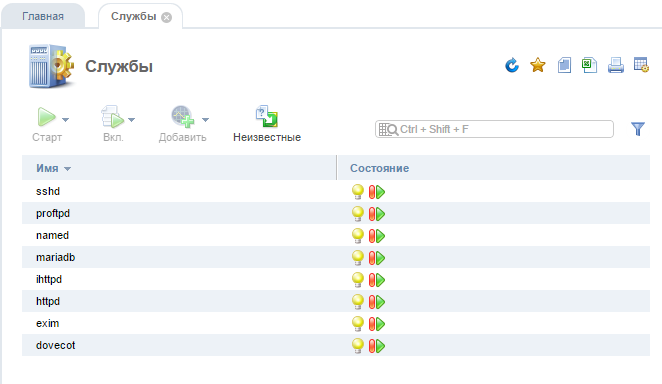Click the red-green status icon for exim
The image size is (662, 384).
[x=377, y=324]
